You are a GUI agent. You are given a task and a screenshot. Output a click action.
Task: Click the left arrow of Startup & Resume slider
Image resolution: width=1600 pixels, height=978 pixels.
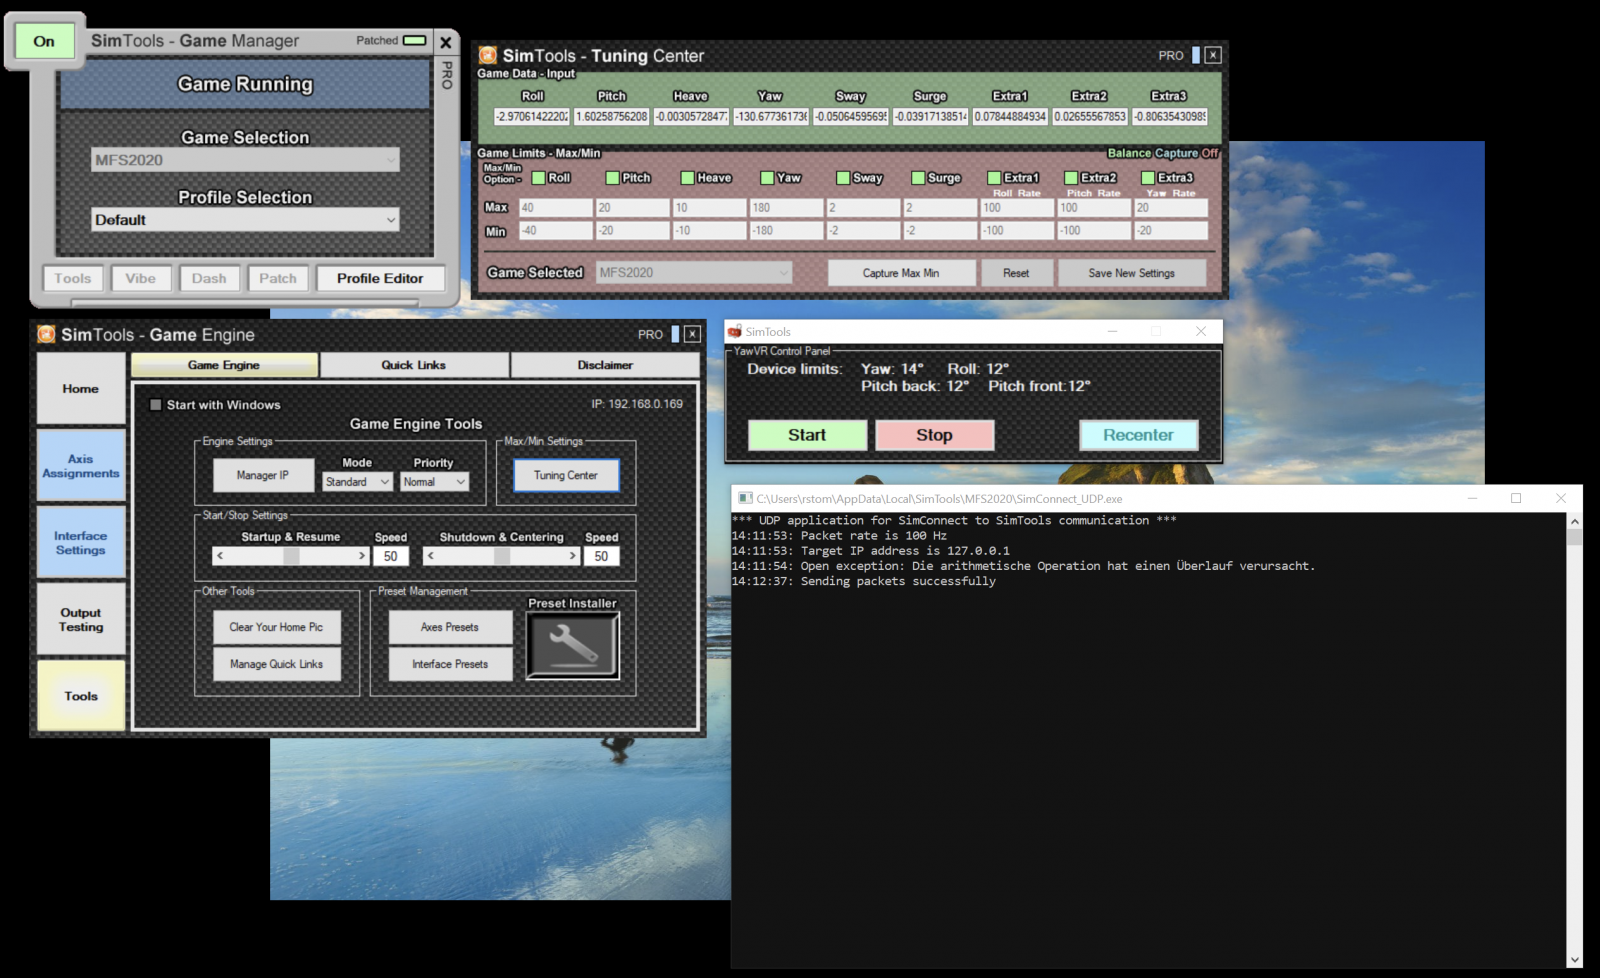(220, 556)
